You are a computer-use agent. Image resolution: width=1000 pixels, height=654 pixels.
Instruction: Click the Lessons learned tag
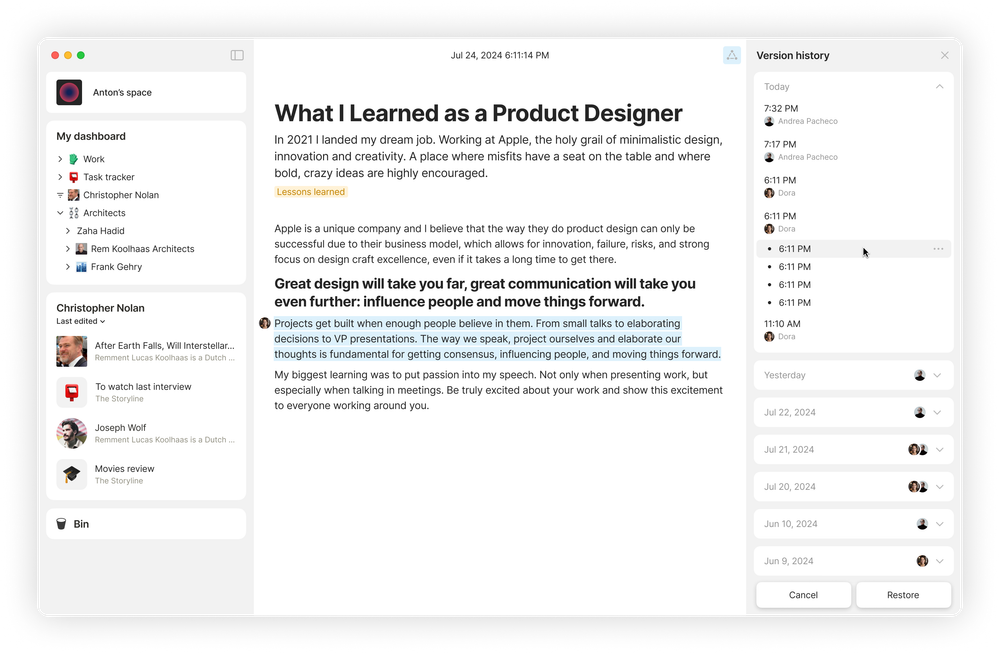point(311,191)
